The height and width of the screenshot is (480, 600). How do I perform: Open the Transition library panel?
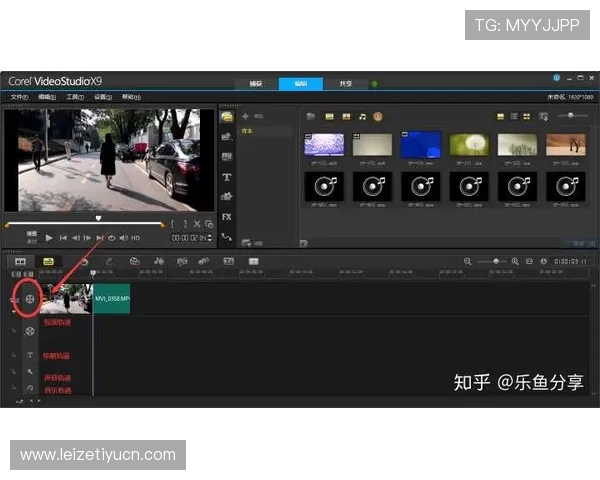pos(227,156)
